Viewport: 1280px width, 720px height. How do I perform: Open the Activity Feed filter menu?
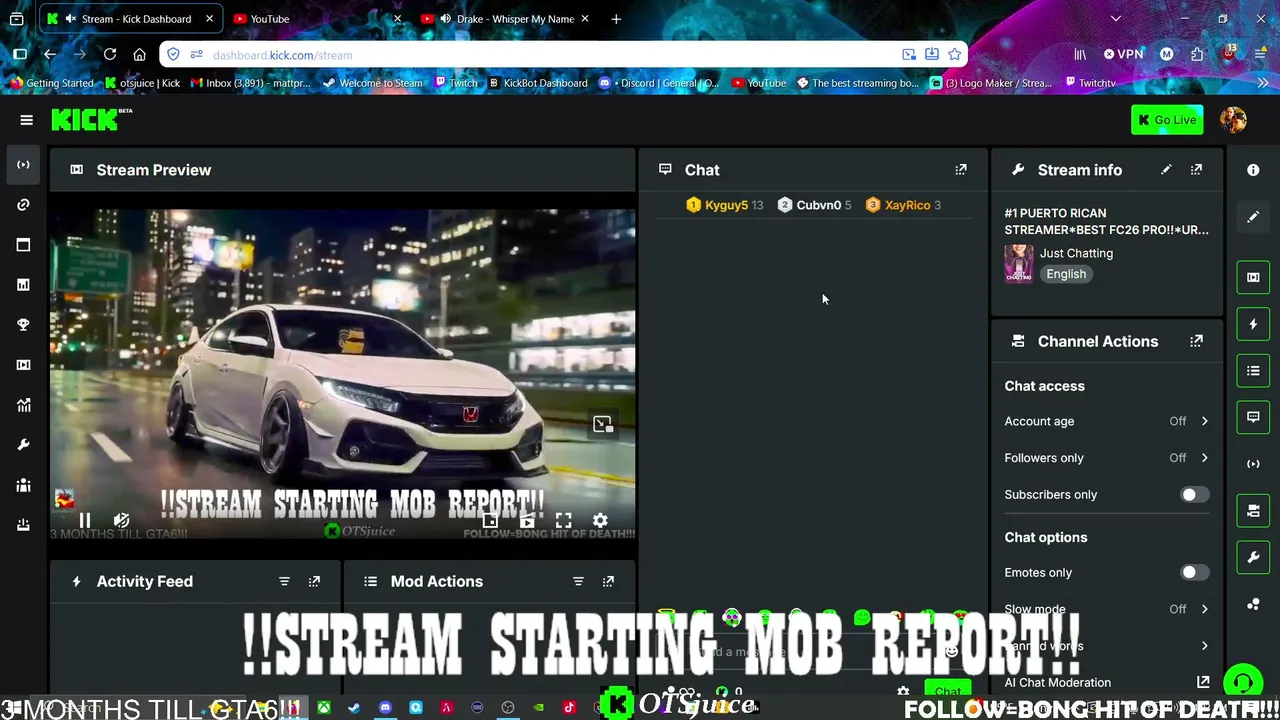coord(284,581)
